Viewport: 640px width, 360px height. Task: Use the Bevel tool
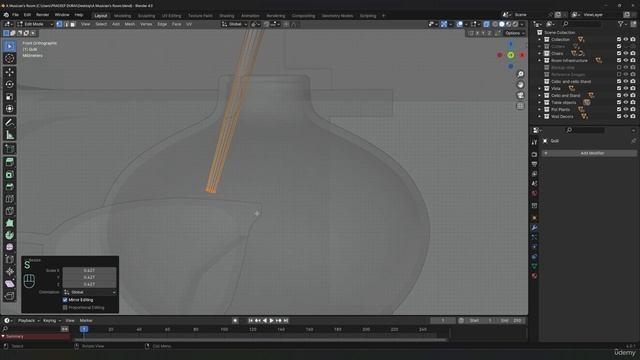pos(9,187)
